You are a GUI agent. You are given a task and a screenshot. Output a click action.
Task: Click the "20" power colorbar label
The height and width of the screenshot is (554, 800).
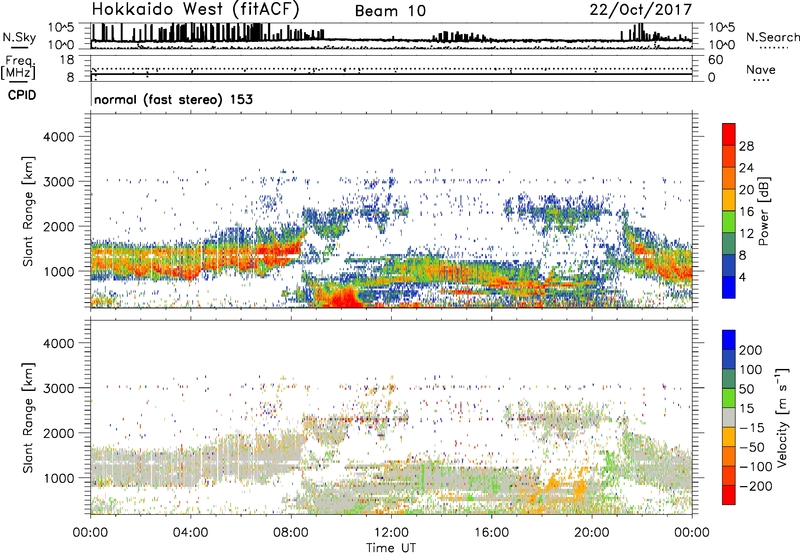(746, 190)
